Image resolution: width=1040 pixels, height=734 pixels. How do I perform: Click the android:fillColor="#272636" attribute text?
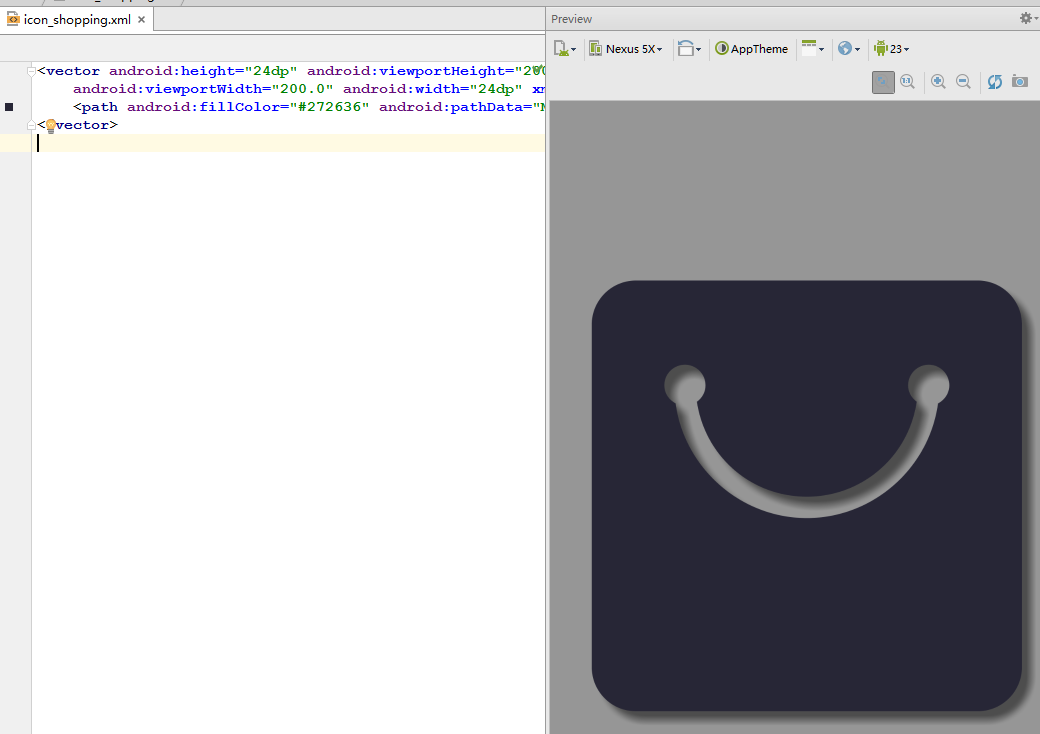248,107
